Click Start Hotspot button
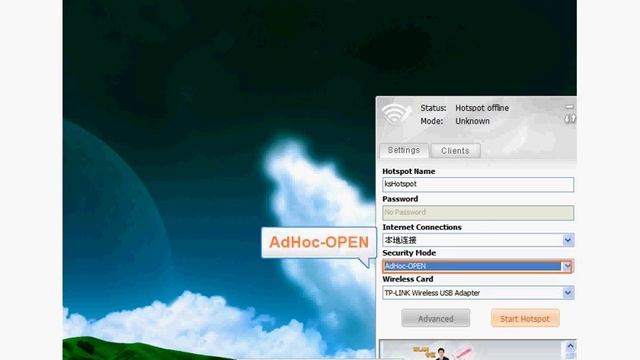This screenshot has height=360, width=640. click(525, 318)
